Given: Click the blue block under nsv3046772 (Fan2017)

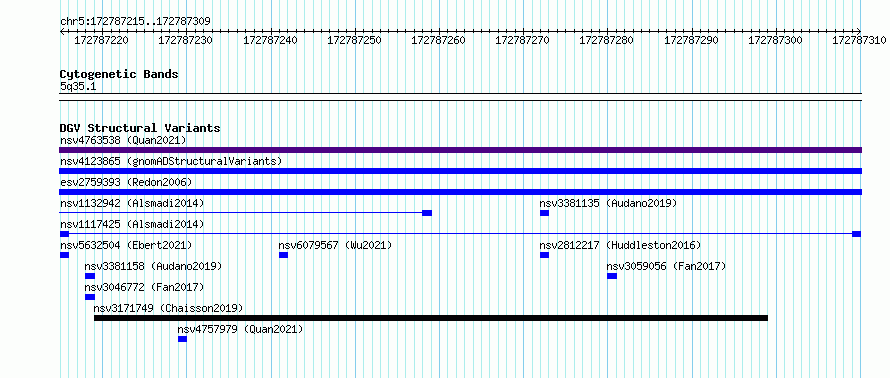Looking at the screenshot, I should pyautogui.click(x=90, y=297).
